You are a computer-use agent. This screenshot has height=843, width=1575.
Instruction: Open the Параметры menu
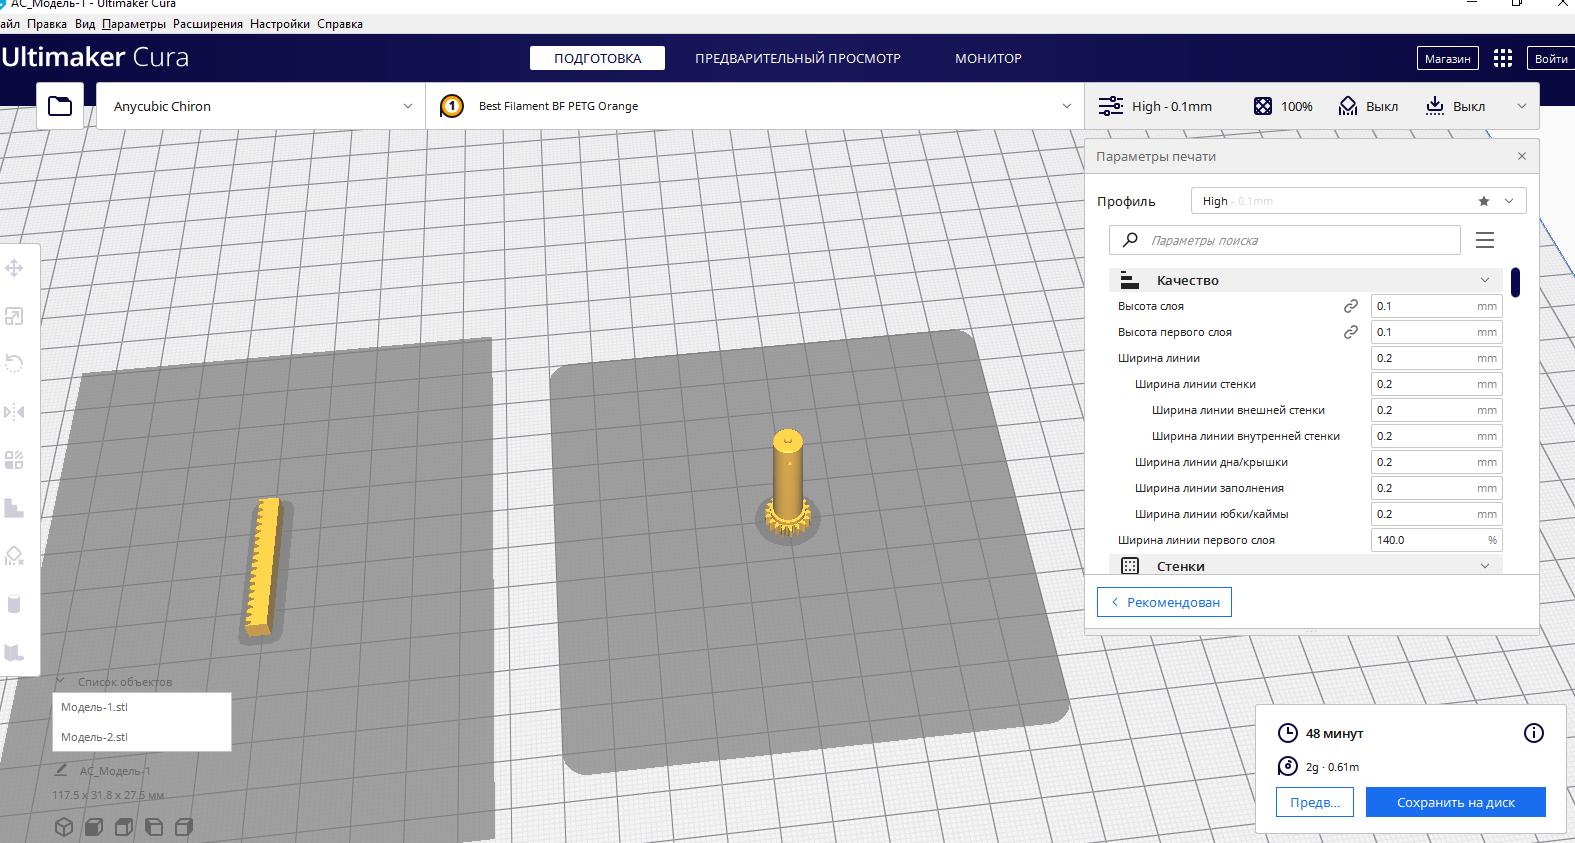coord(134,24)
